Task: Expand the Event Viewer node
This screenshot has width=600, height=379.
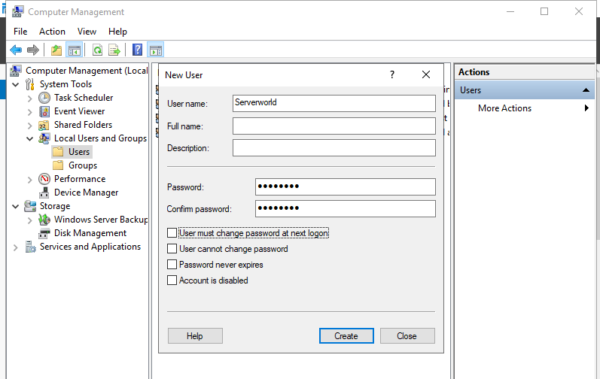Action: click(x=30, y=112)
